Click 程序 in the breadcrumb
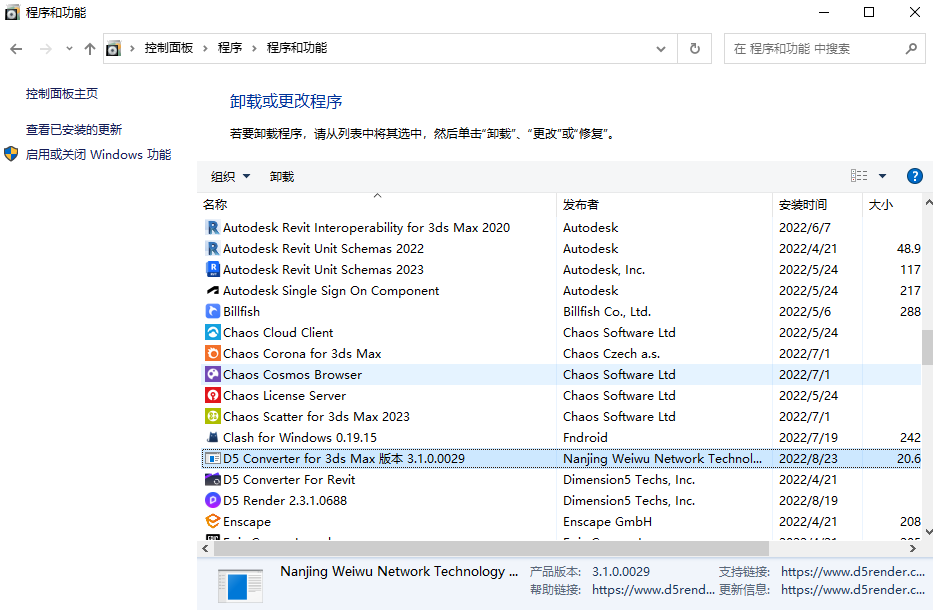 [x=230, y=48]
